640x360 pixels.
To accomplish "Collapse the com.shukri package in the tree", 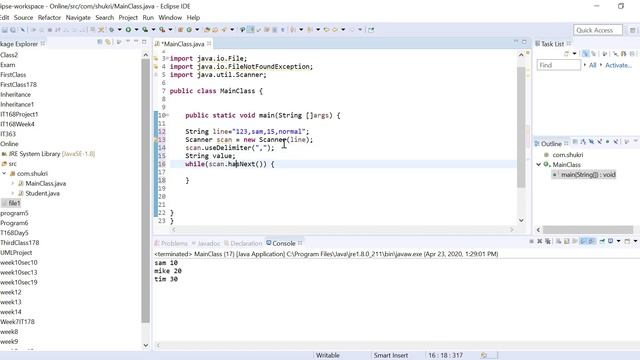I will pyautogui.click(x=4, y=173).
